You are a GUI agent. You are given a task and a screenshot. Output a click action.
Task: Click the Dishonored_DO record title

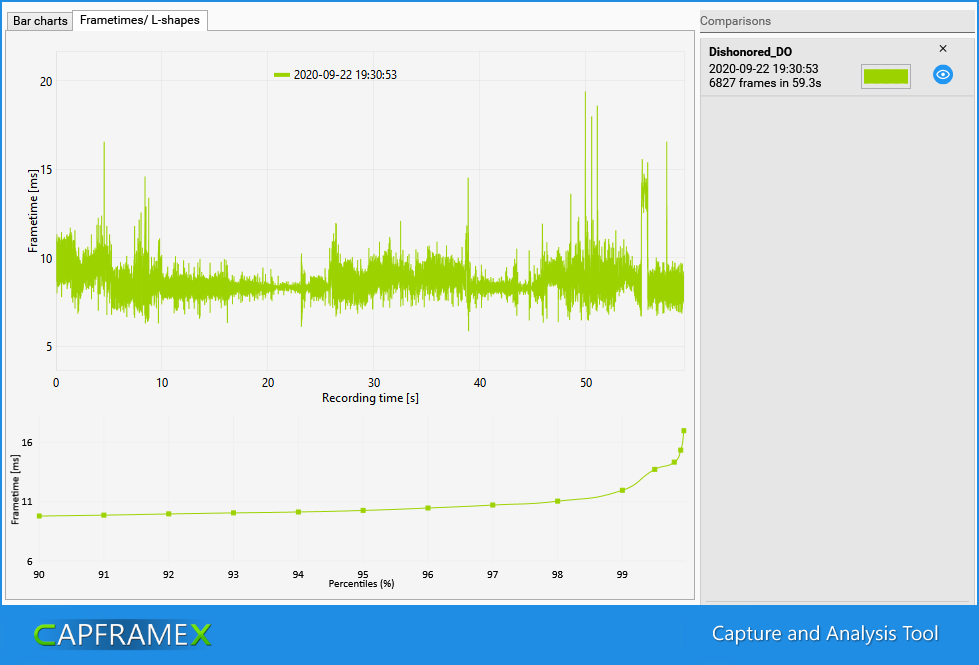click(x=750, y=52)
